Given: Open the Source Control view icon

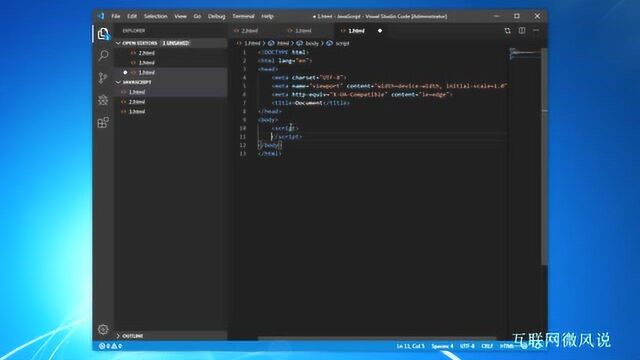Looking at the screenshot, I should coord(103,78).
